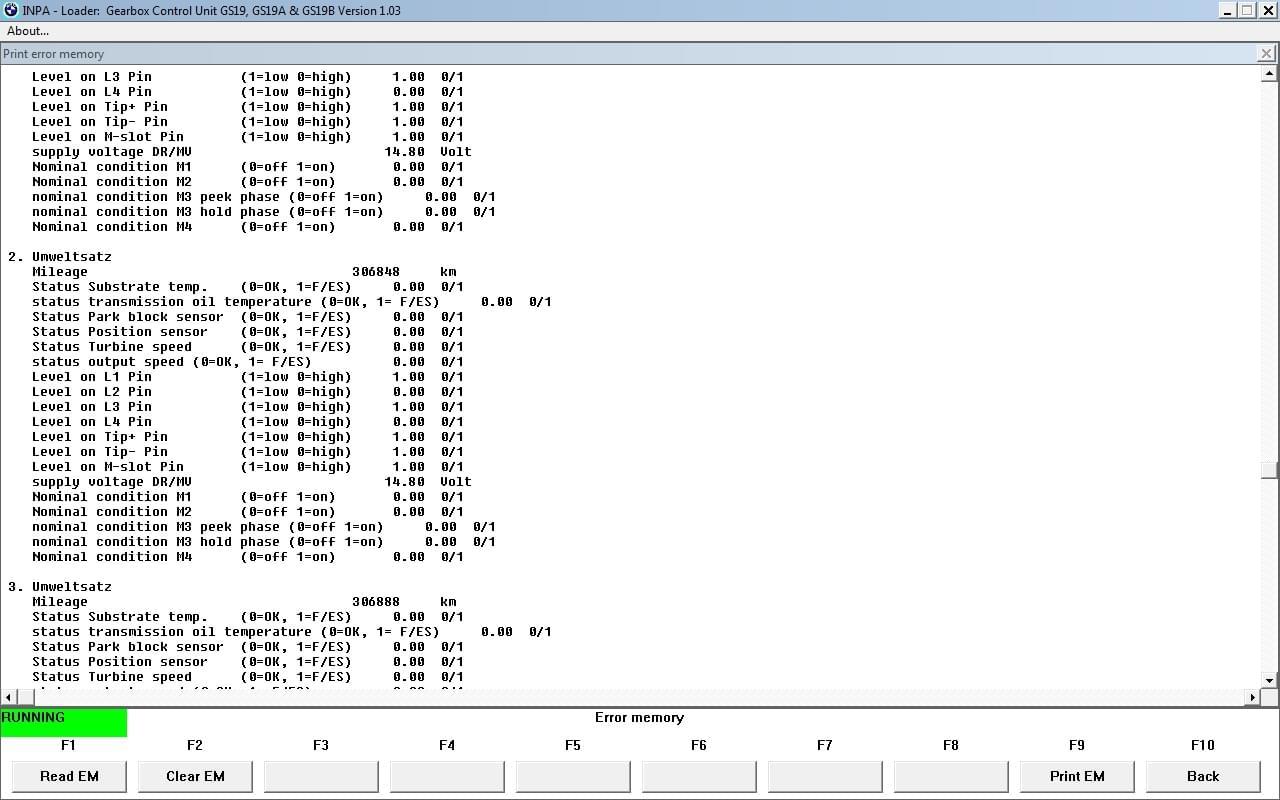
Task: Close the Print error memory panel
Action: (x=1267, y=54)
